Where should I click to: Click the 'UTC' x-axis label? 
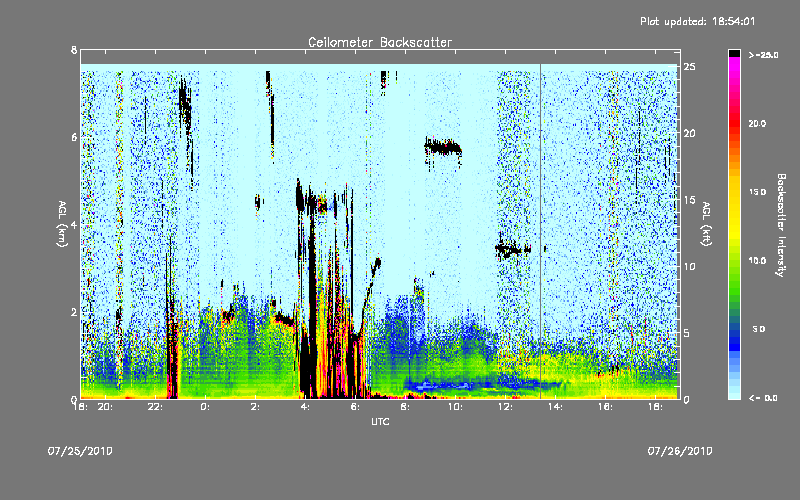pos(380,421)
